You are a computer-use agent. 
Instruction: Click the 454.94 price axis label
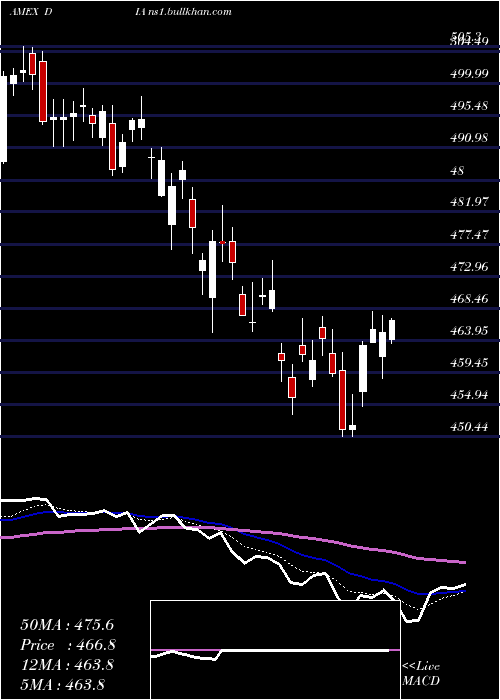469,395
